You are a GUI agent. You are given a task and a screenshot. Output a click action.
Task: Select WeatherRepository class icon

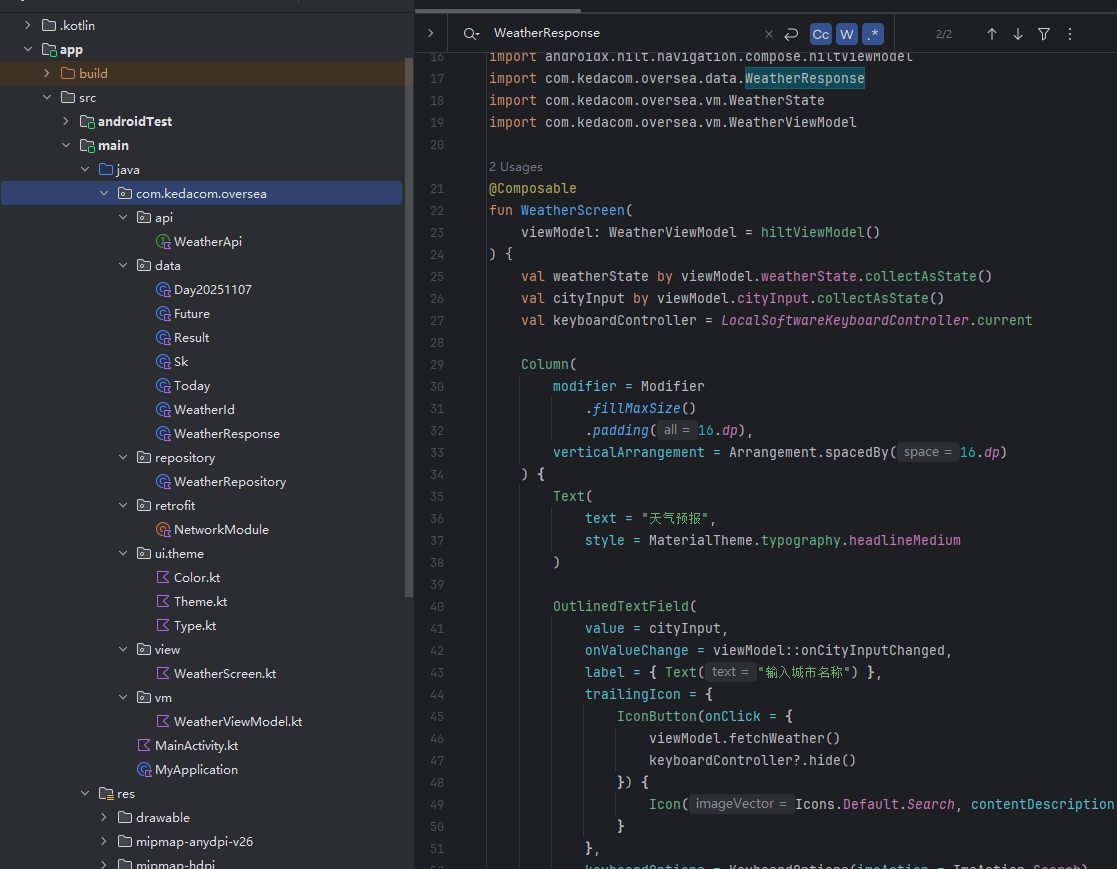[x=163, y=482]
